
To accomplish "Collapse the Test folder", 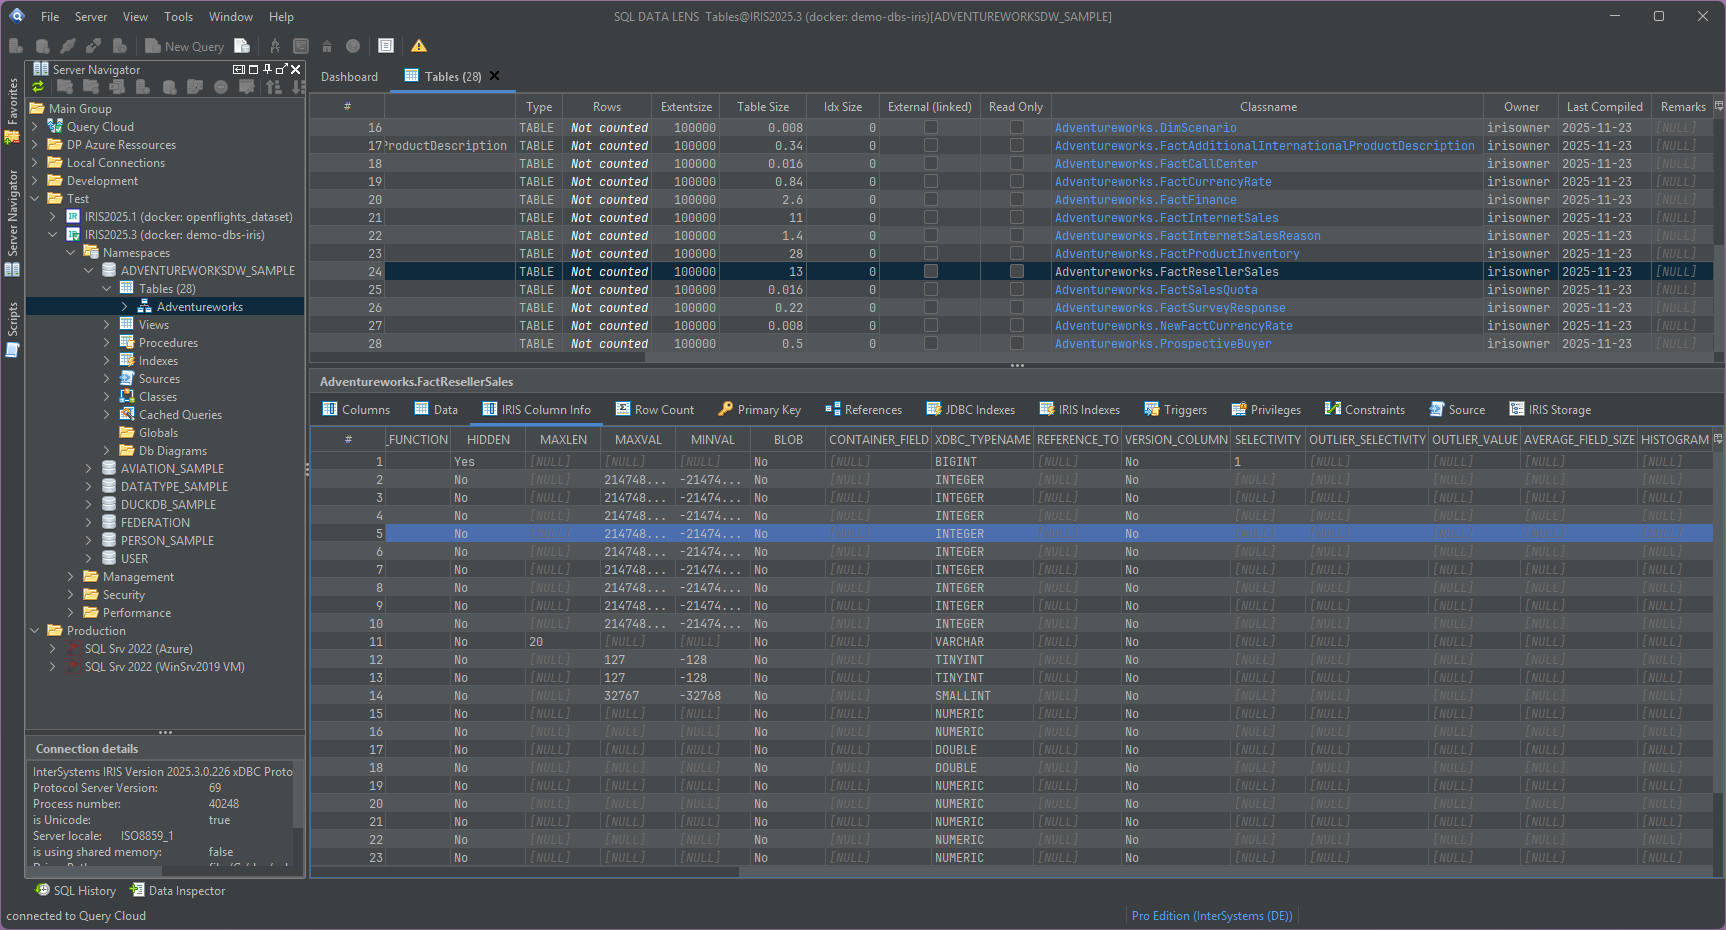I will (x=35, y=199).
